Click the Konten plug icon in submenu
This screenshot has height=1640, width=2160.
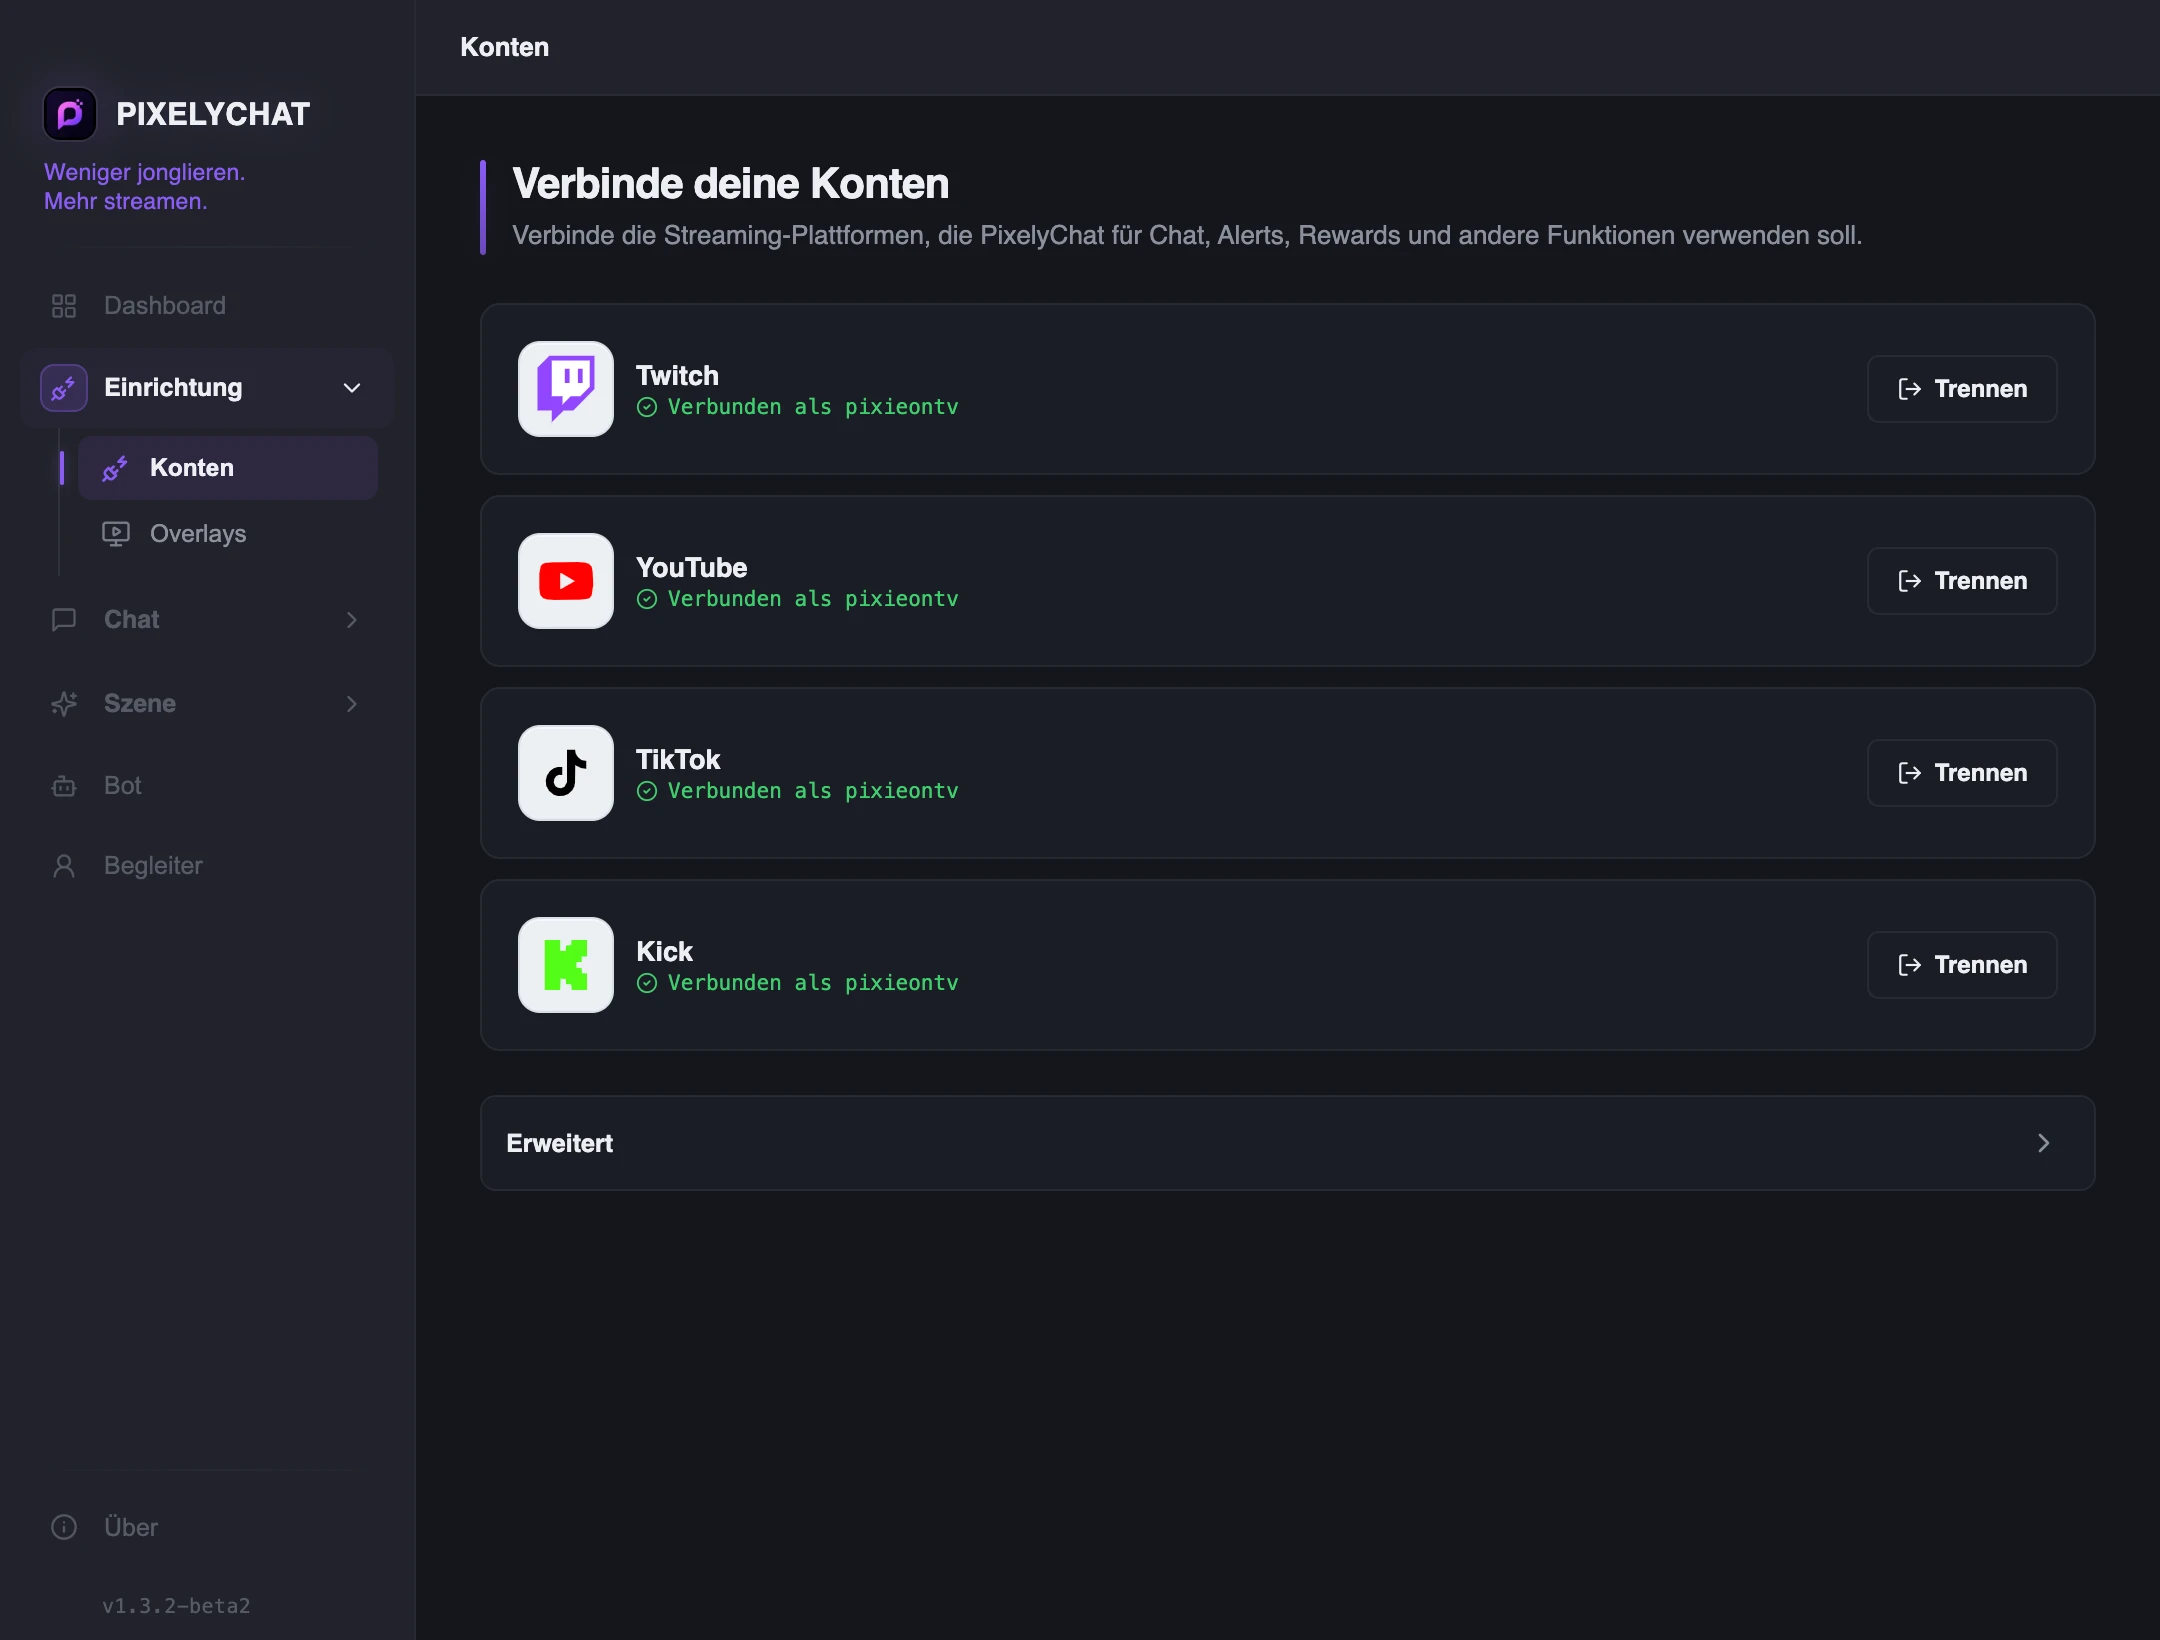pyautogui.click(x=115, y=468)
